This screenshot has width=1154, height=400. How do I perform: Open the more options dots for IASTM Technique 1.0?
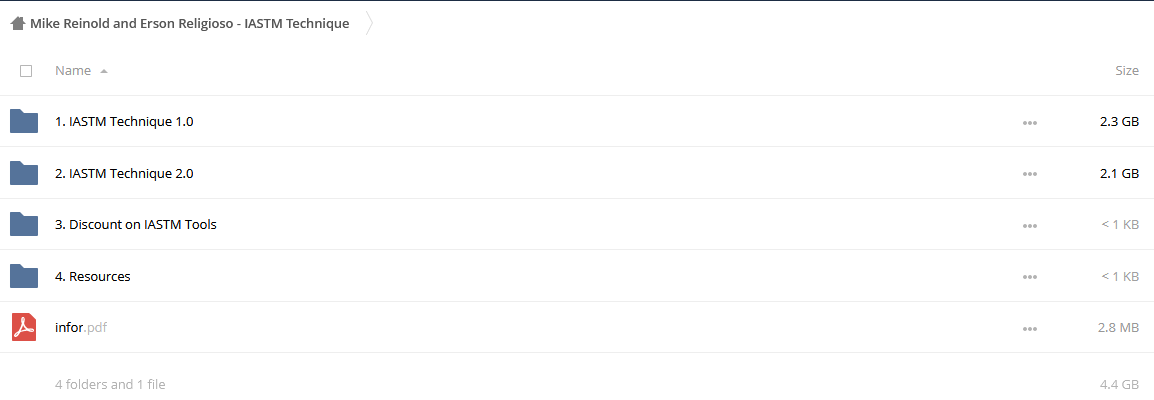coord(1030,123)
